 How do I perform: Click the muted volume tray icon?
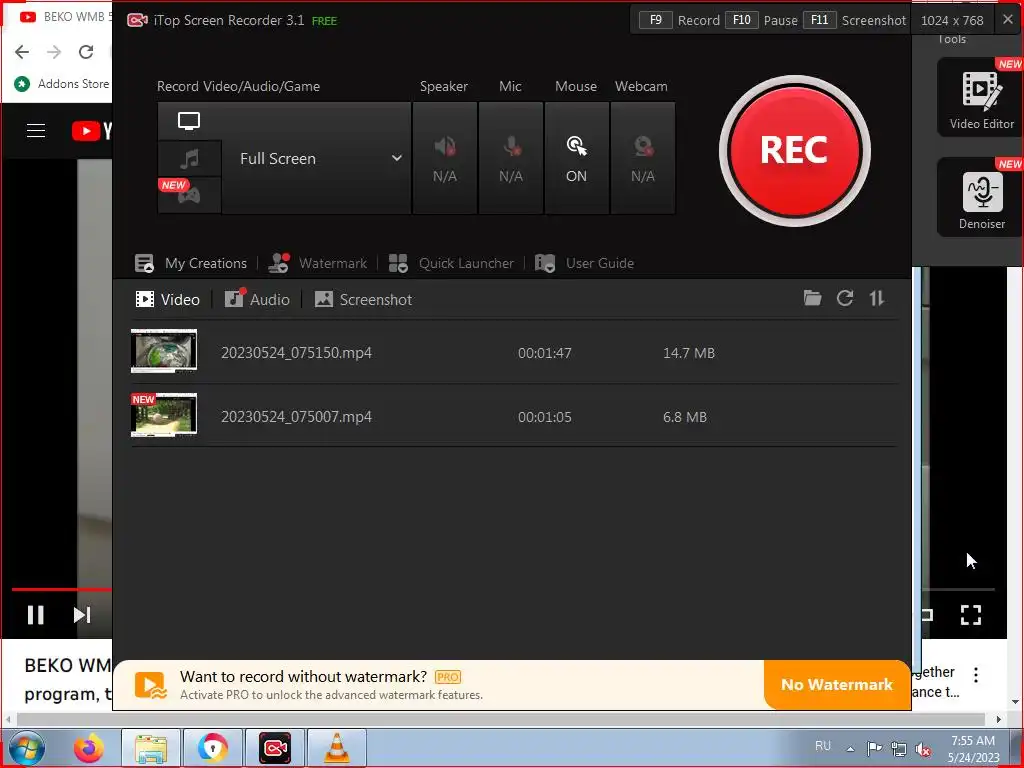pyautogui.click(x=923, y=749)
